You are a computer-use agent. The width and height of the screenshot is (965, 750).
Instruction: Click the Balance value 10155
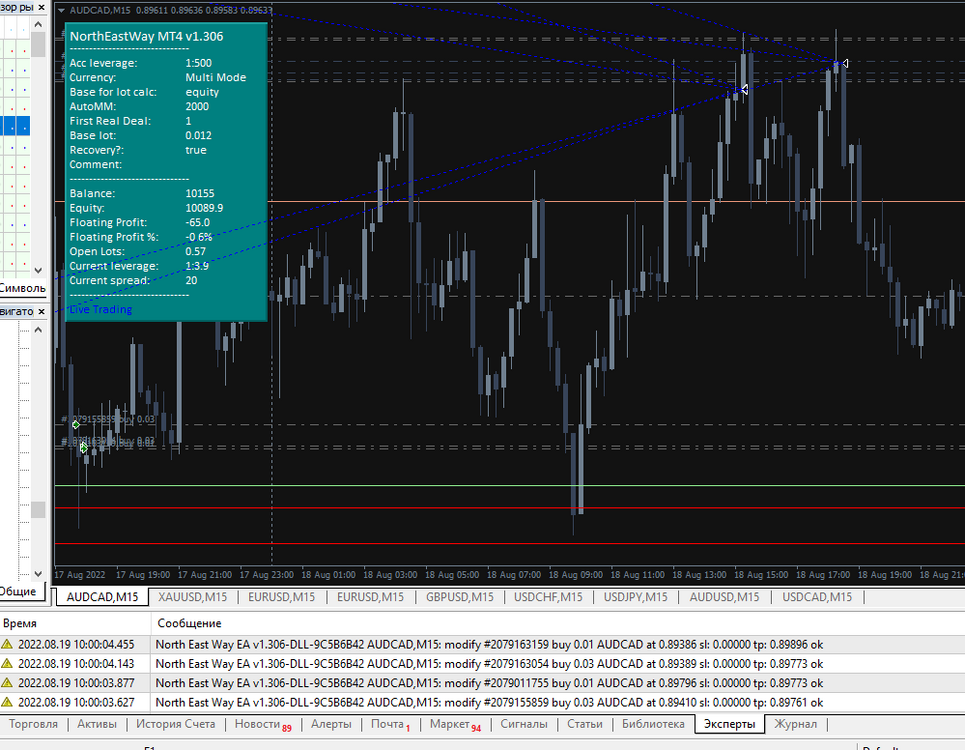tap(200, 193)
